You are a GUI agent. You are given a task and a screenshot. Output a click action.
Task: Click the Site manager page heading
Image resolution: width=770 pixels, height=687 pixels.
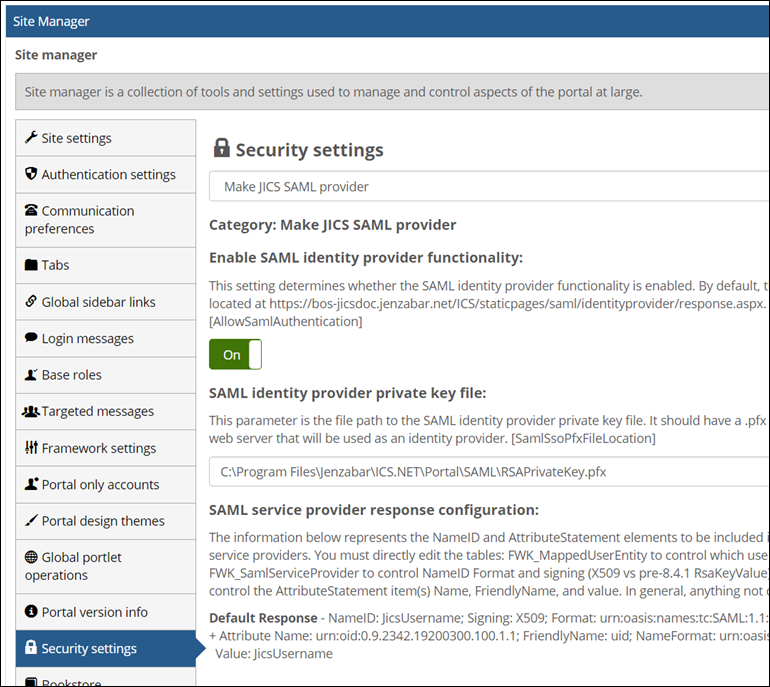click(56, 55)
